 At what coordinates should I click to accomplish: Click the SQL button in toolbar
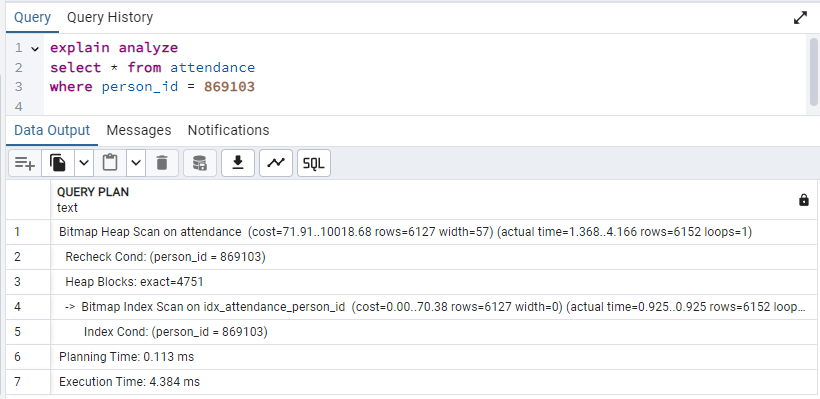tap(314, 163)
